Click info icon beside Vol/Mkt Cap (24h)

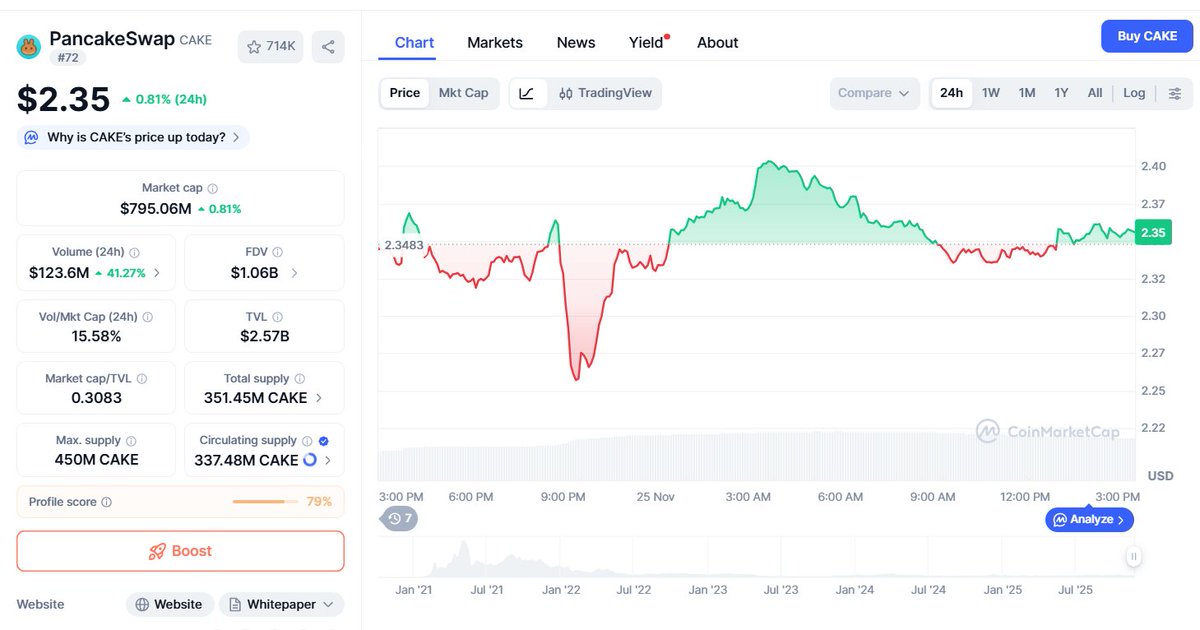(148, 317)
